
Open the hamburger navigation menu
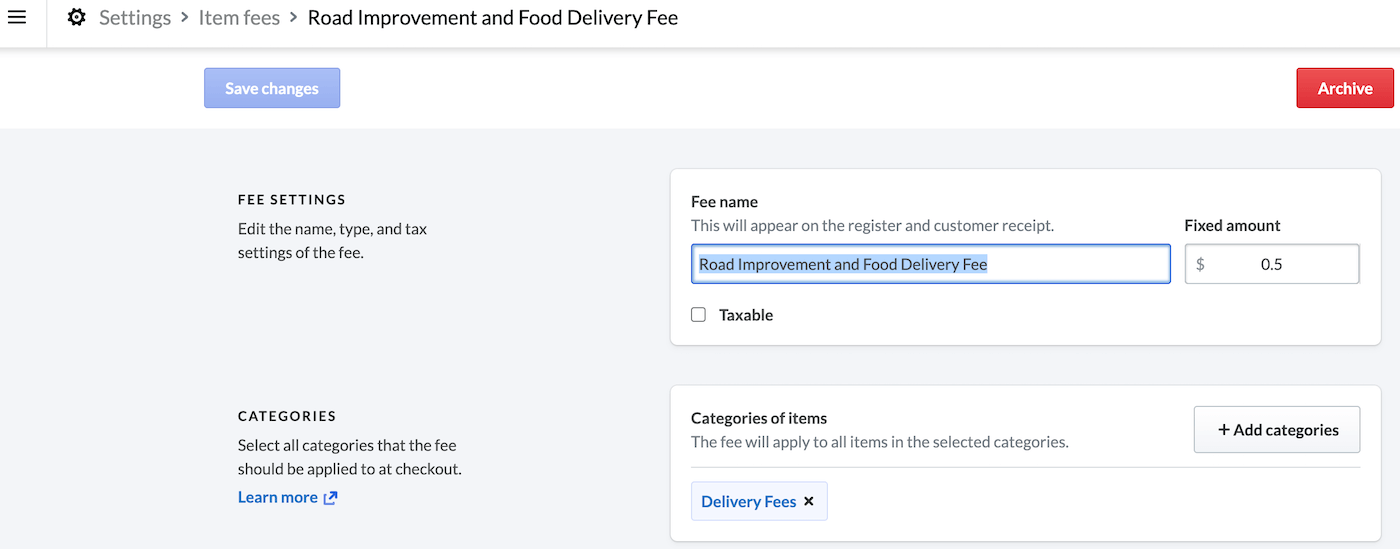[17, 17]
